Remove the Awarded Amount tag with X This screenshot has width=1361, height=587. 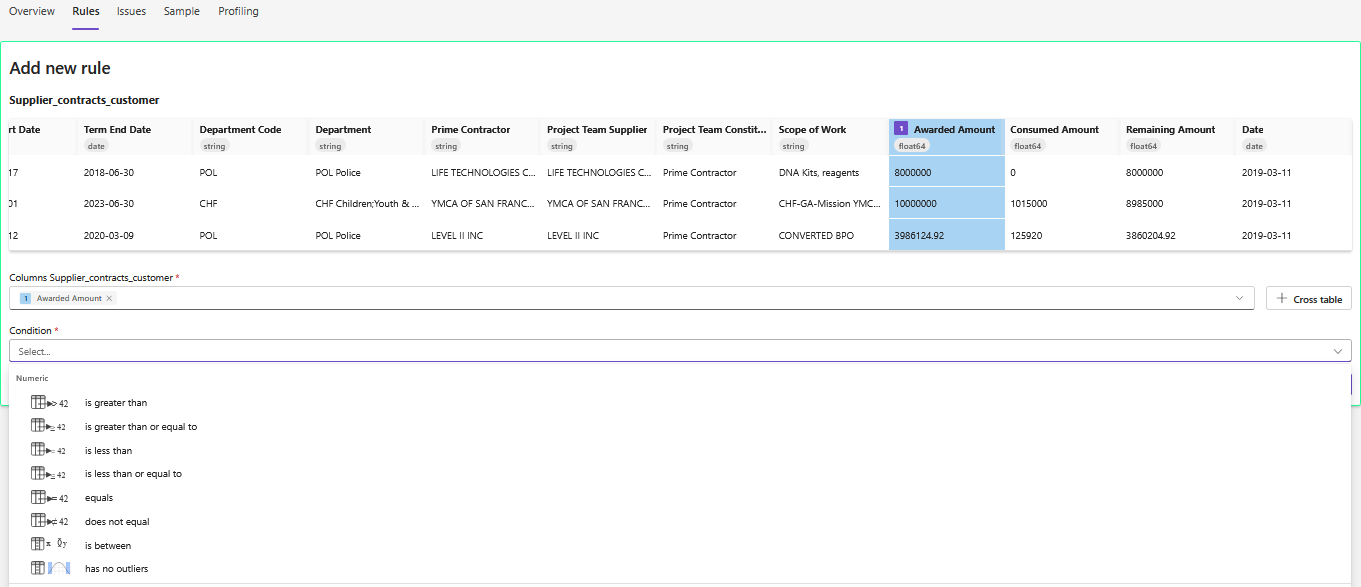pos(110,299)
